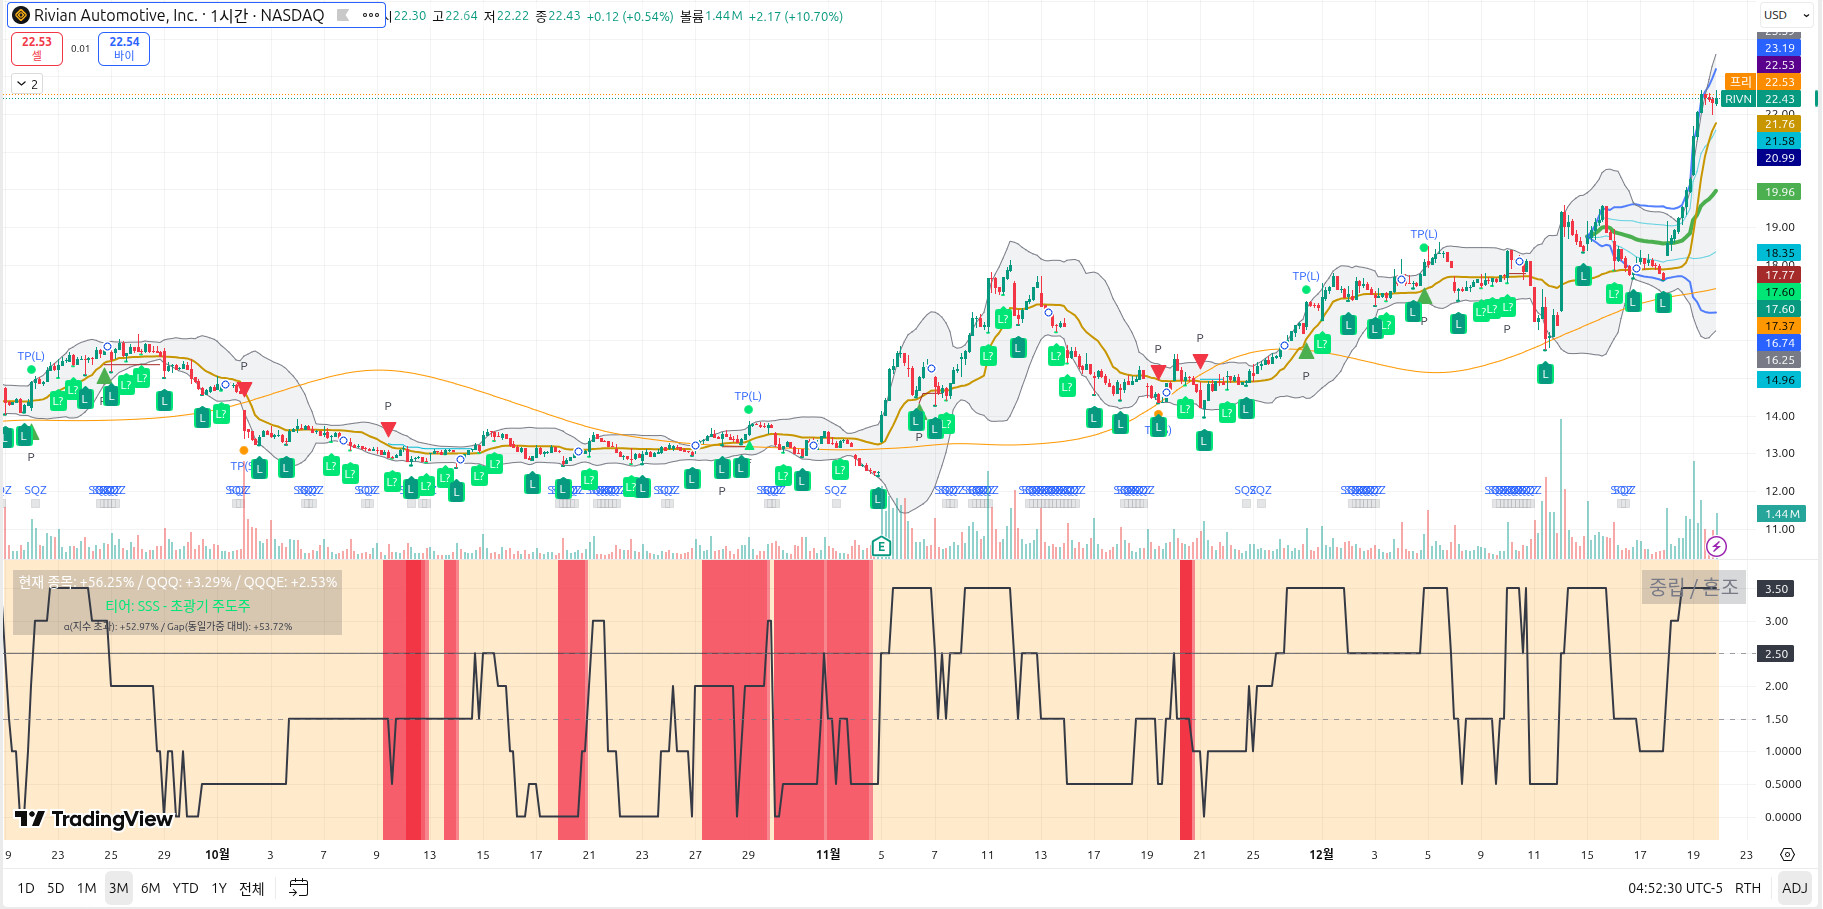Open the USD currency dropdown
Image resolution: width=1823 pixels, height=909 pixels.
(x=1787, y=15)
